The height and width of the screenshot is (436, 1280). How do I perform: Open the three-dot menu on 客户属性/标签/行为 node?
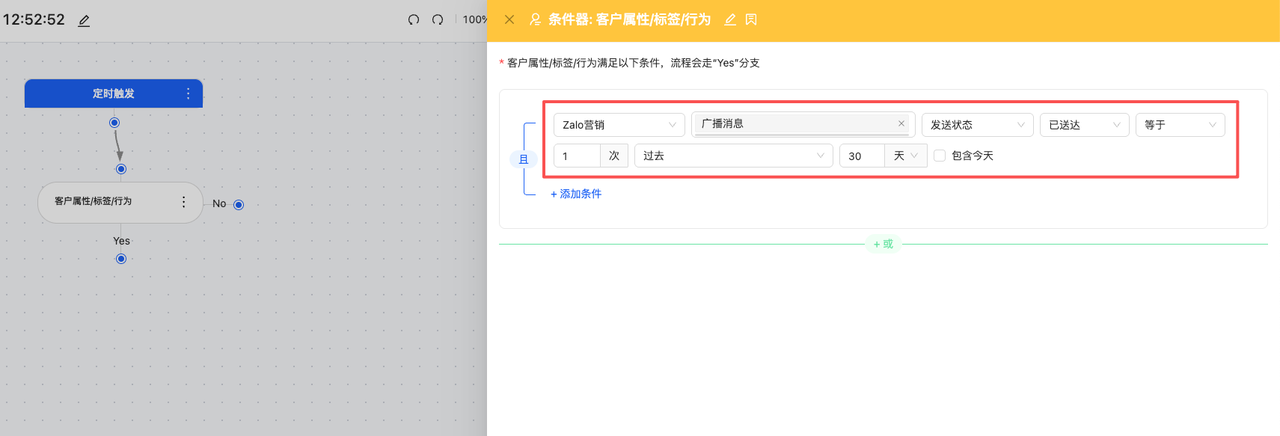[183, 202]
